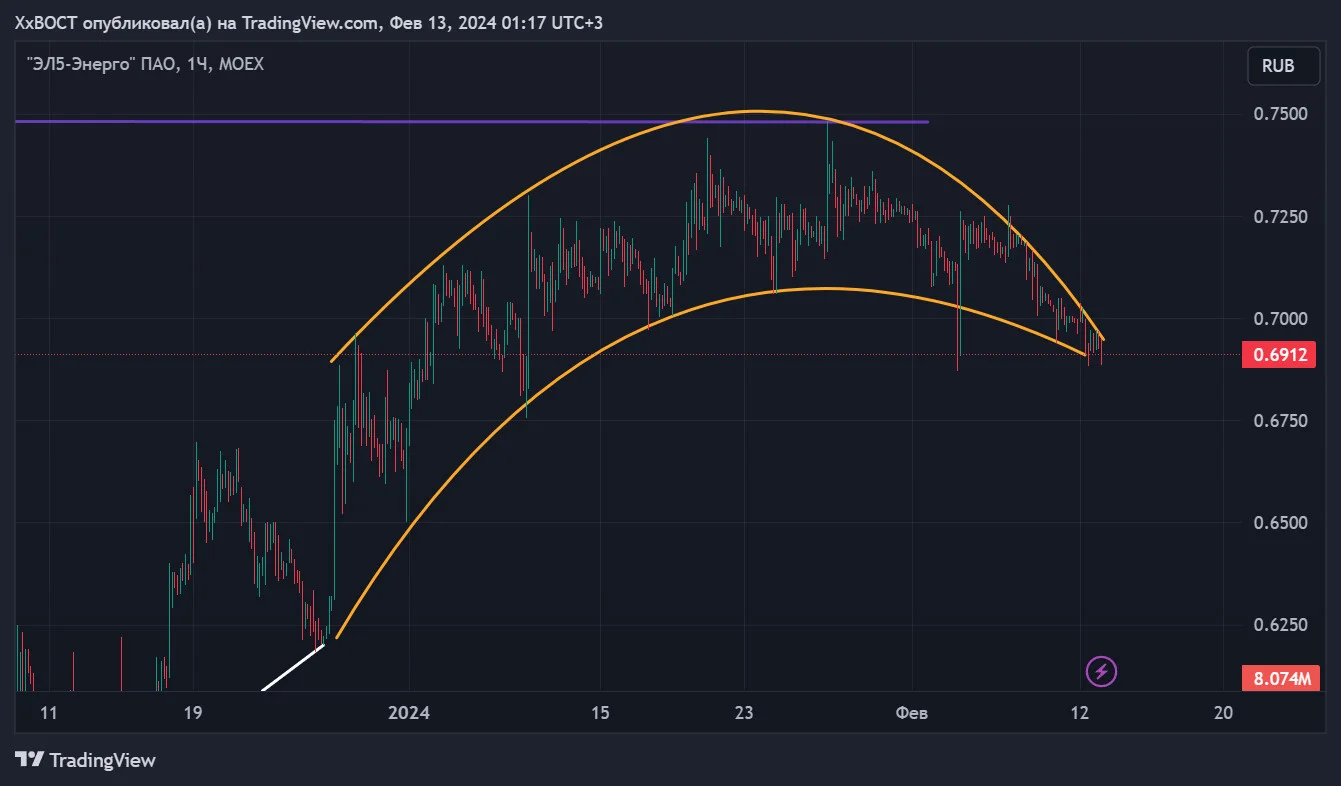Image resolution: width=1341 pixels, height=786 pixels.
Task: Click the 23 date label on time axis
Action: pos(744,713)
